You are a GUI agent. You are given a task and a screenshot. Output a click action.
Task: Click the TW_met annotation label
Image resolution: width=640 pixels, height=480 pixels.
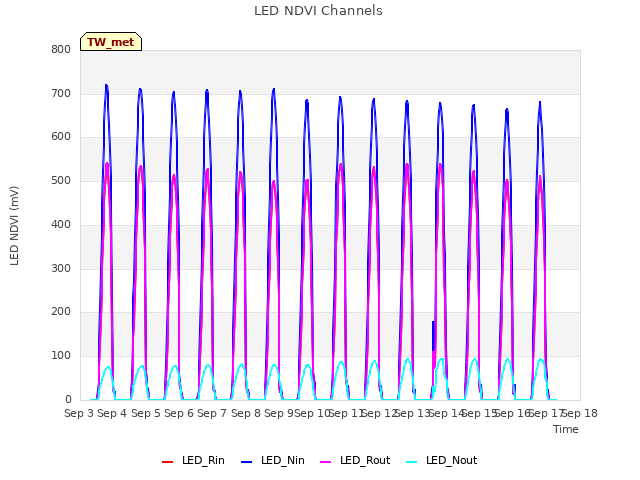111,42
